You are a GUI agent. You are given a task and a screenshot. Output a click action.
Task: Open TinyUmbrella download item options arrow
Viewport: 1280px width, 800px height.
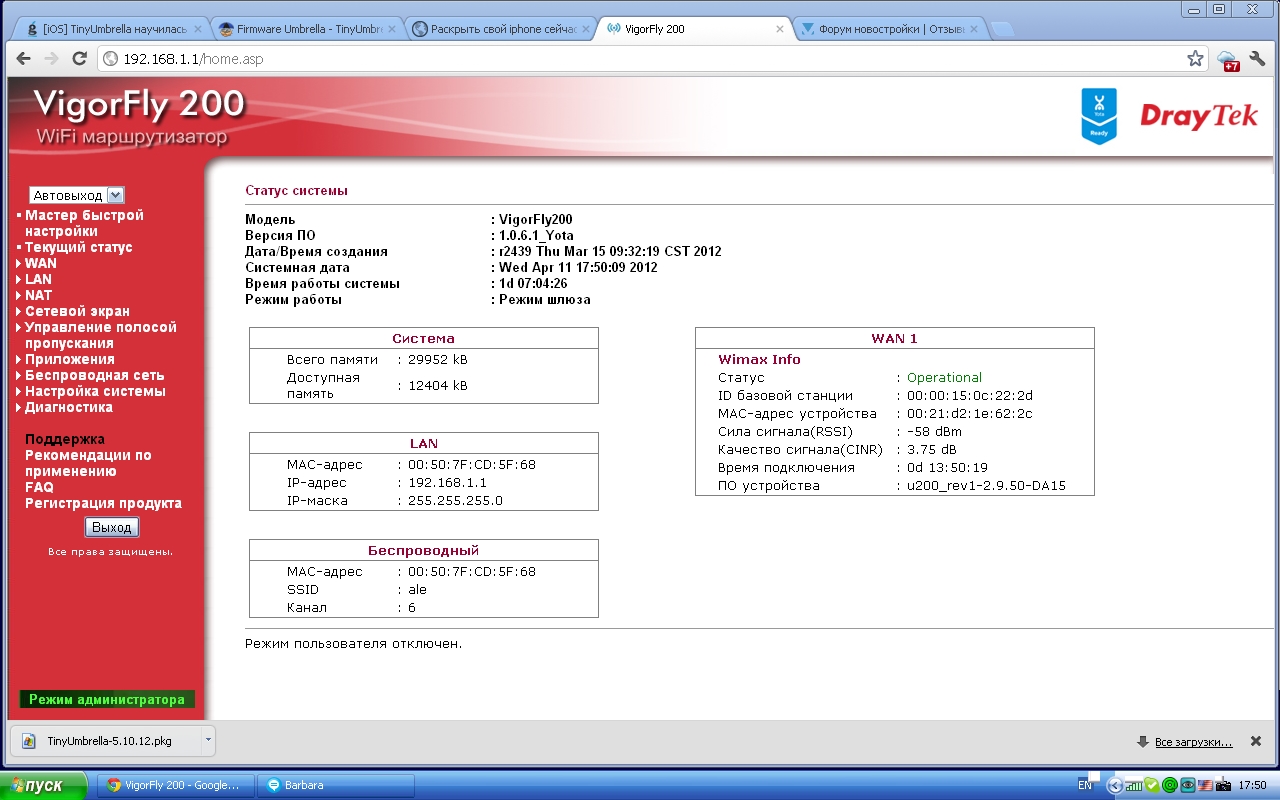pyautogui.click(x=207, y=741)
